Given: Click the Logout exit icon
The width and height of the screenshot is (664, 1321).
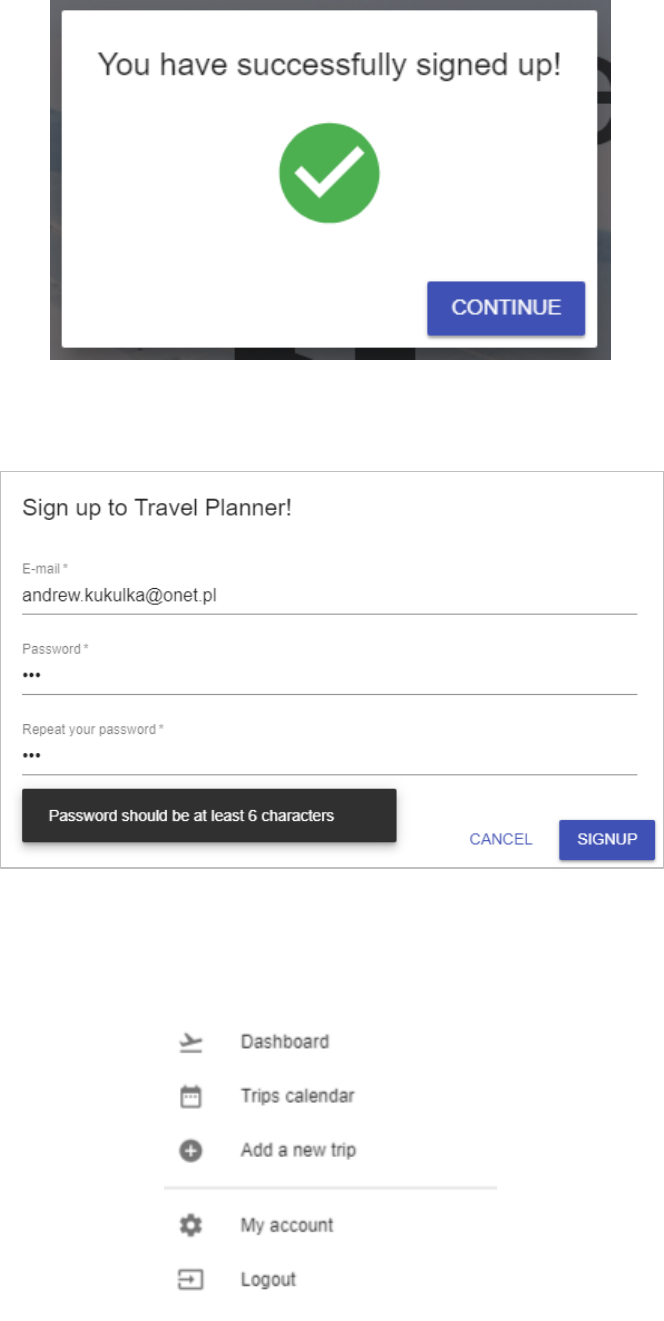Looking at the screenshot, I should tap(190, 1280).
